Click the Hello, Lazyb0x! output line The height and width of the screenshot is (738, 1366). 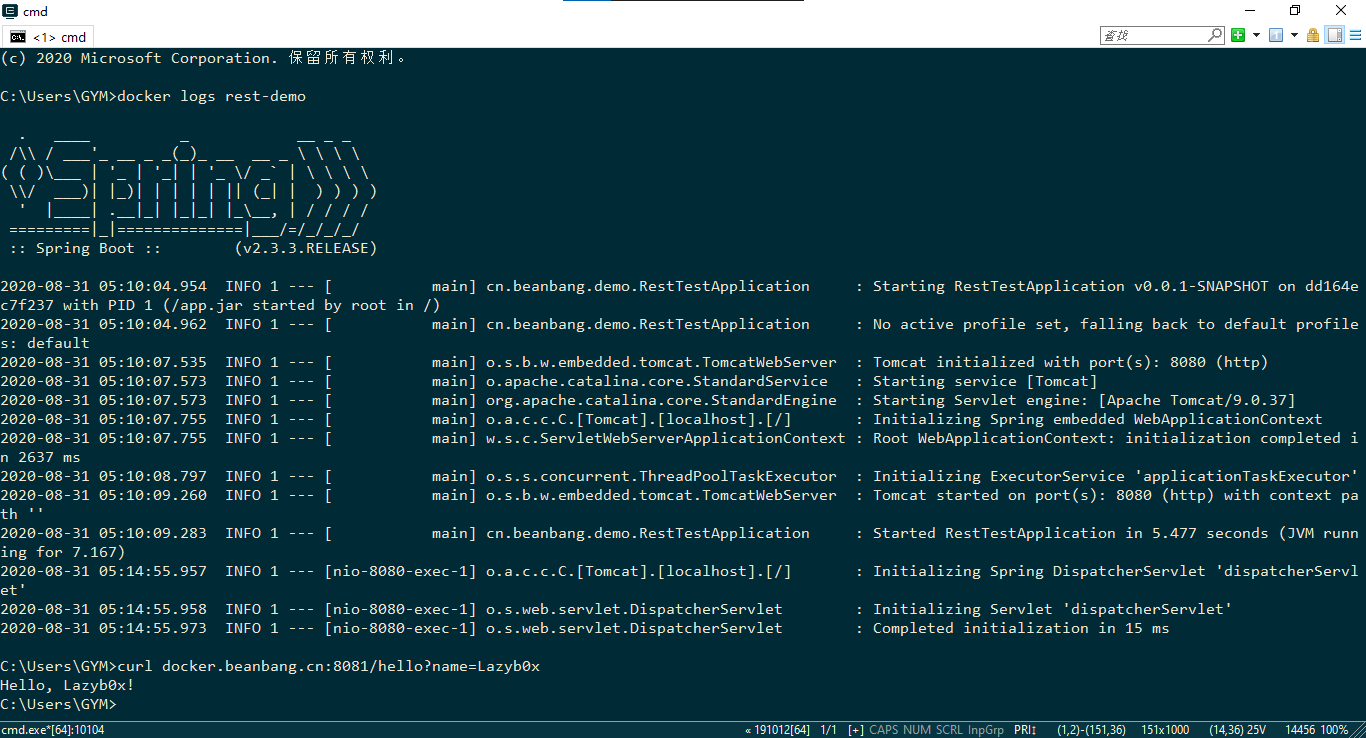(67, 685)
